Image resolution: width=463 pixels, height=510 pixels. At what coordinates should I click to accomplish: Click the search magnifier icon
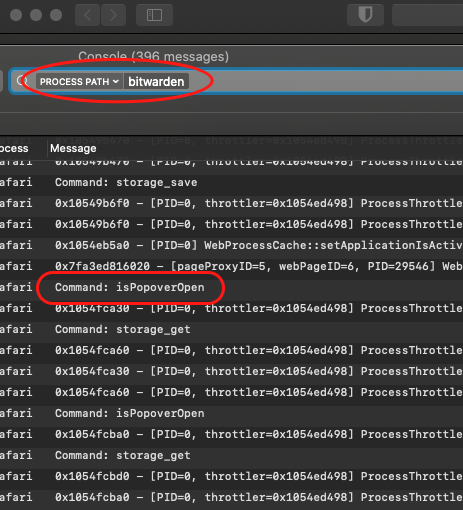(22, 81)
